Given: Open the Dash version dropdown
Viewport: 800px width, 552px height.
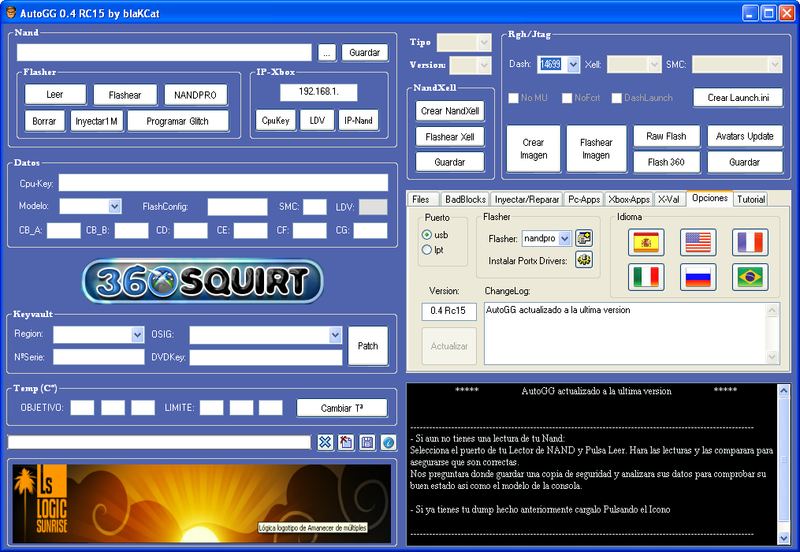Looking at the screenshot, I should [x=573, y=64].
